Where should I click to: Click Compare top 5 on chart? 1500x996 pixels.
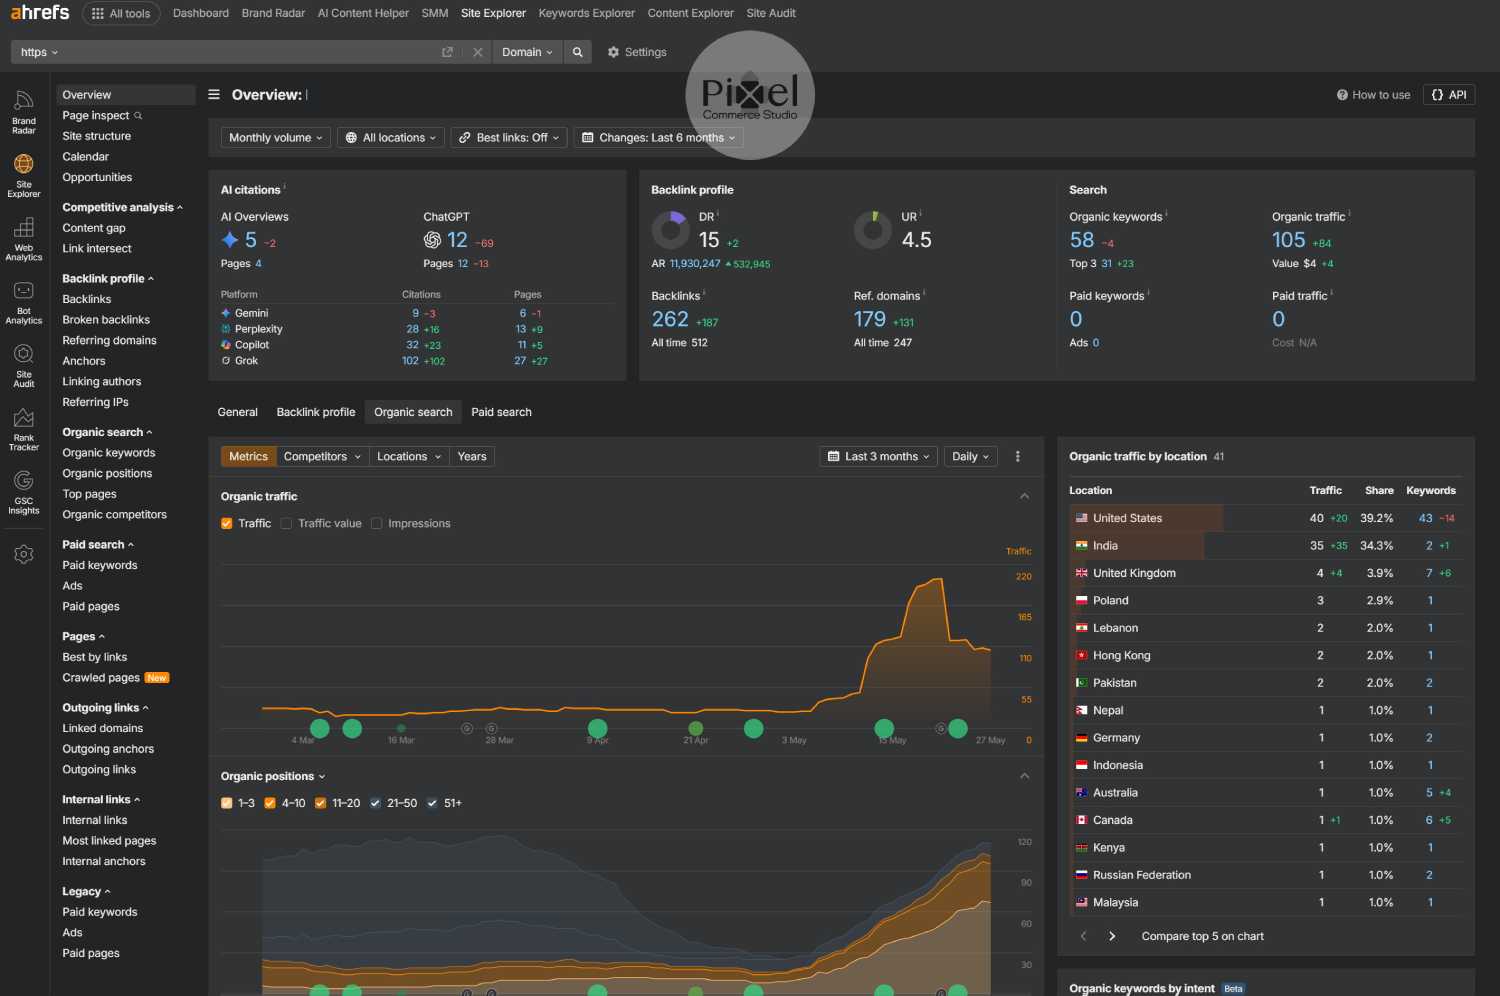coord(1203,936)
